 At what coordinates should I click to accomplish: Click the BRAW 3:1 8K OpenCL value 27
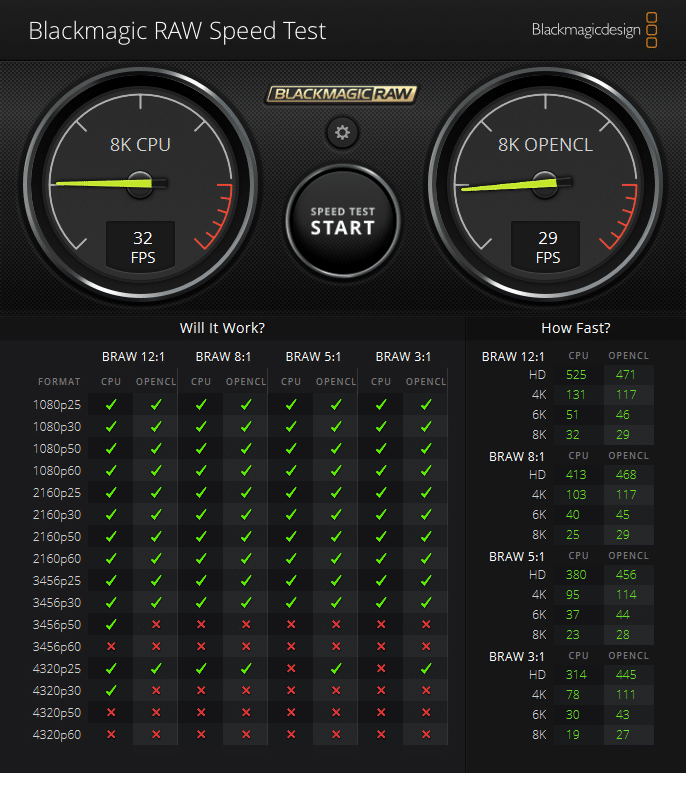coord(622,735)
